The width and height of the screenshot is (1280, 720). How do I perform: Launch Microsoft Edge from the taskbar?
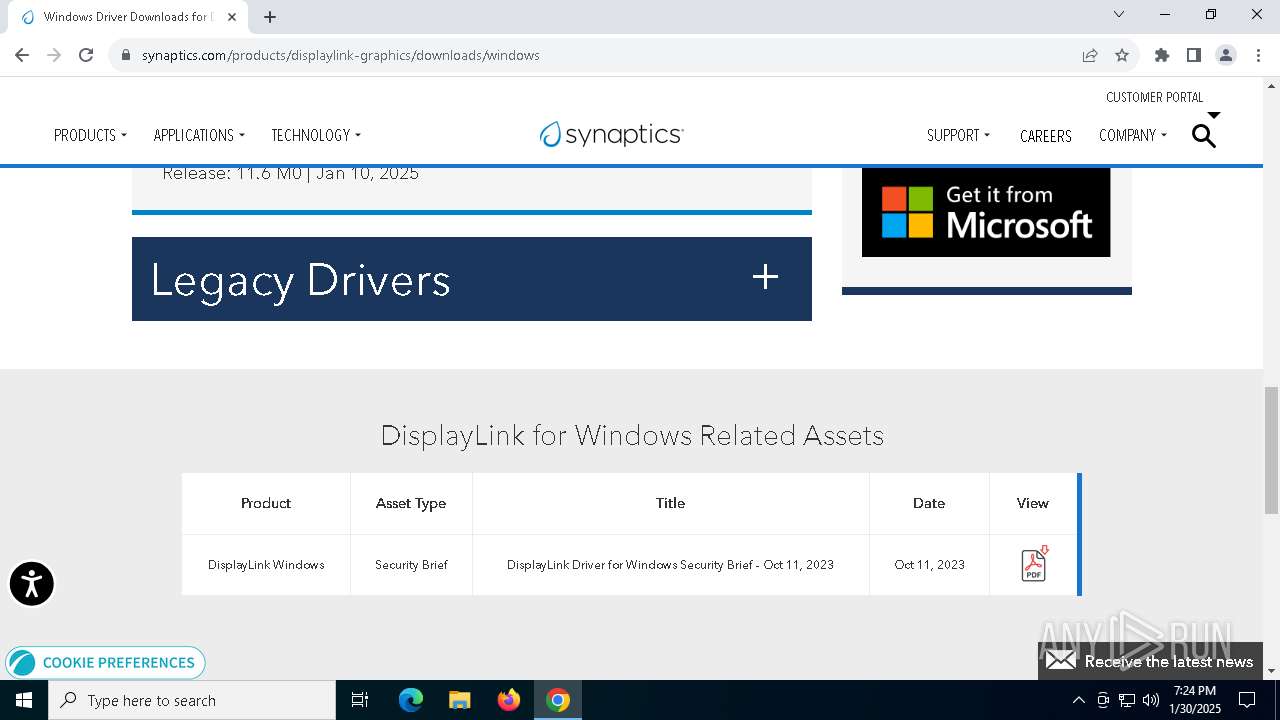[x=411, y=700]
